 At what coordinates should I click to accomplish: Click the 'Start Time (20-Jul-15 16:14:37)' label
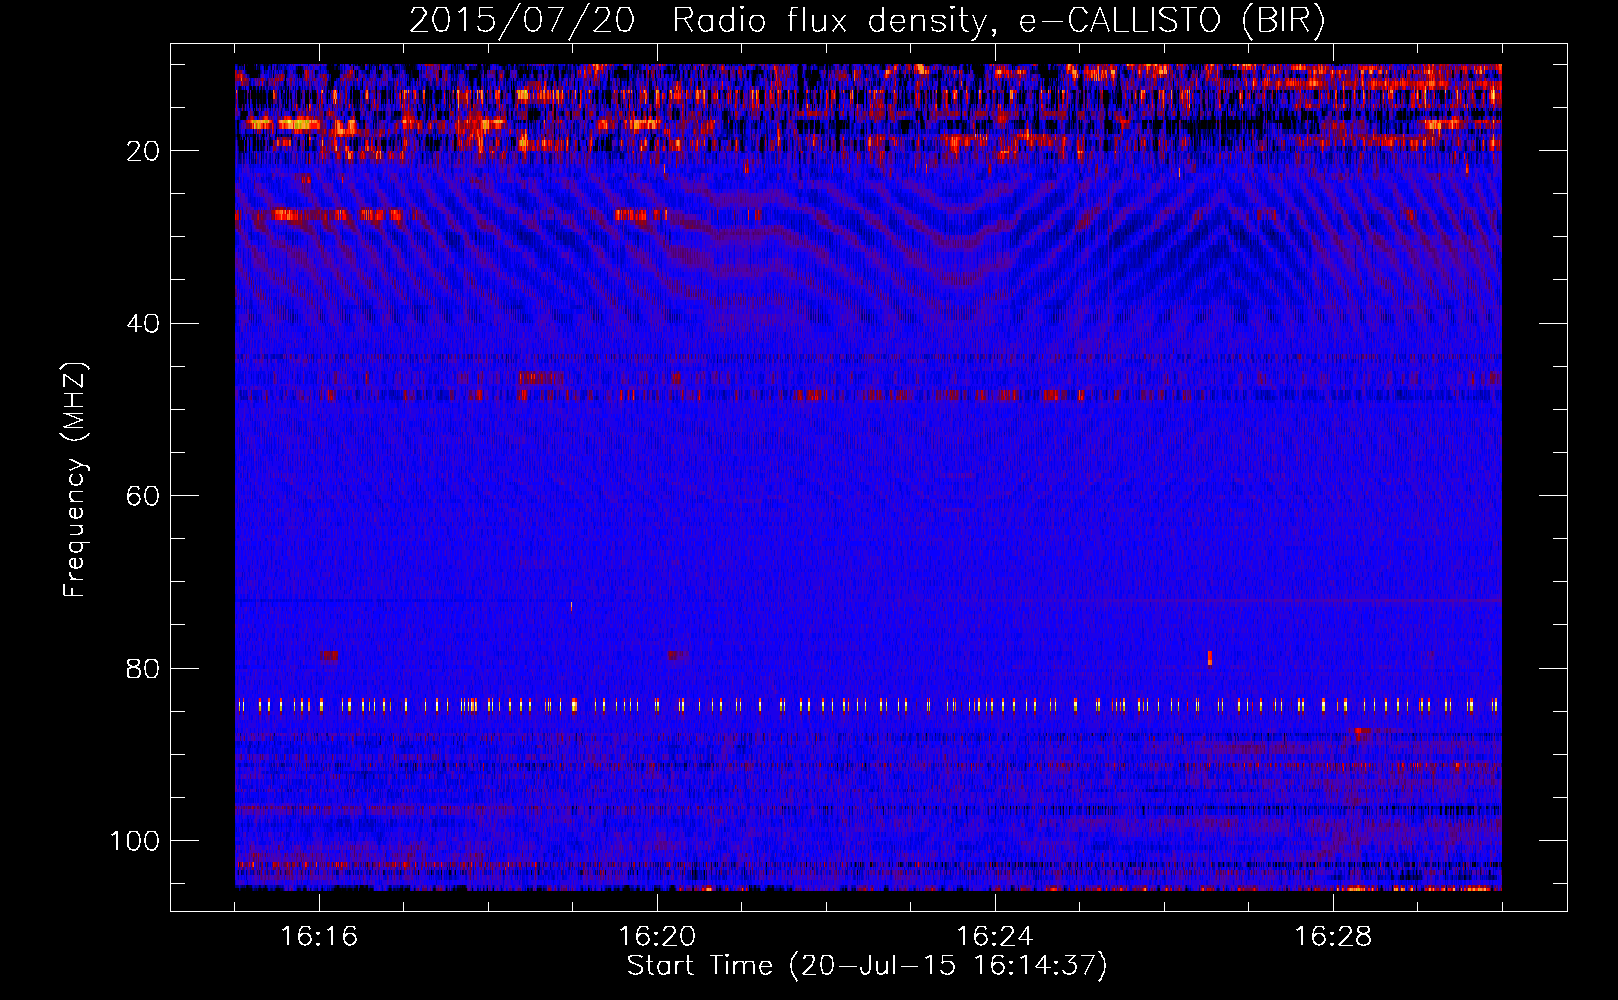click(x=867, y=966)
